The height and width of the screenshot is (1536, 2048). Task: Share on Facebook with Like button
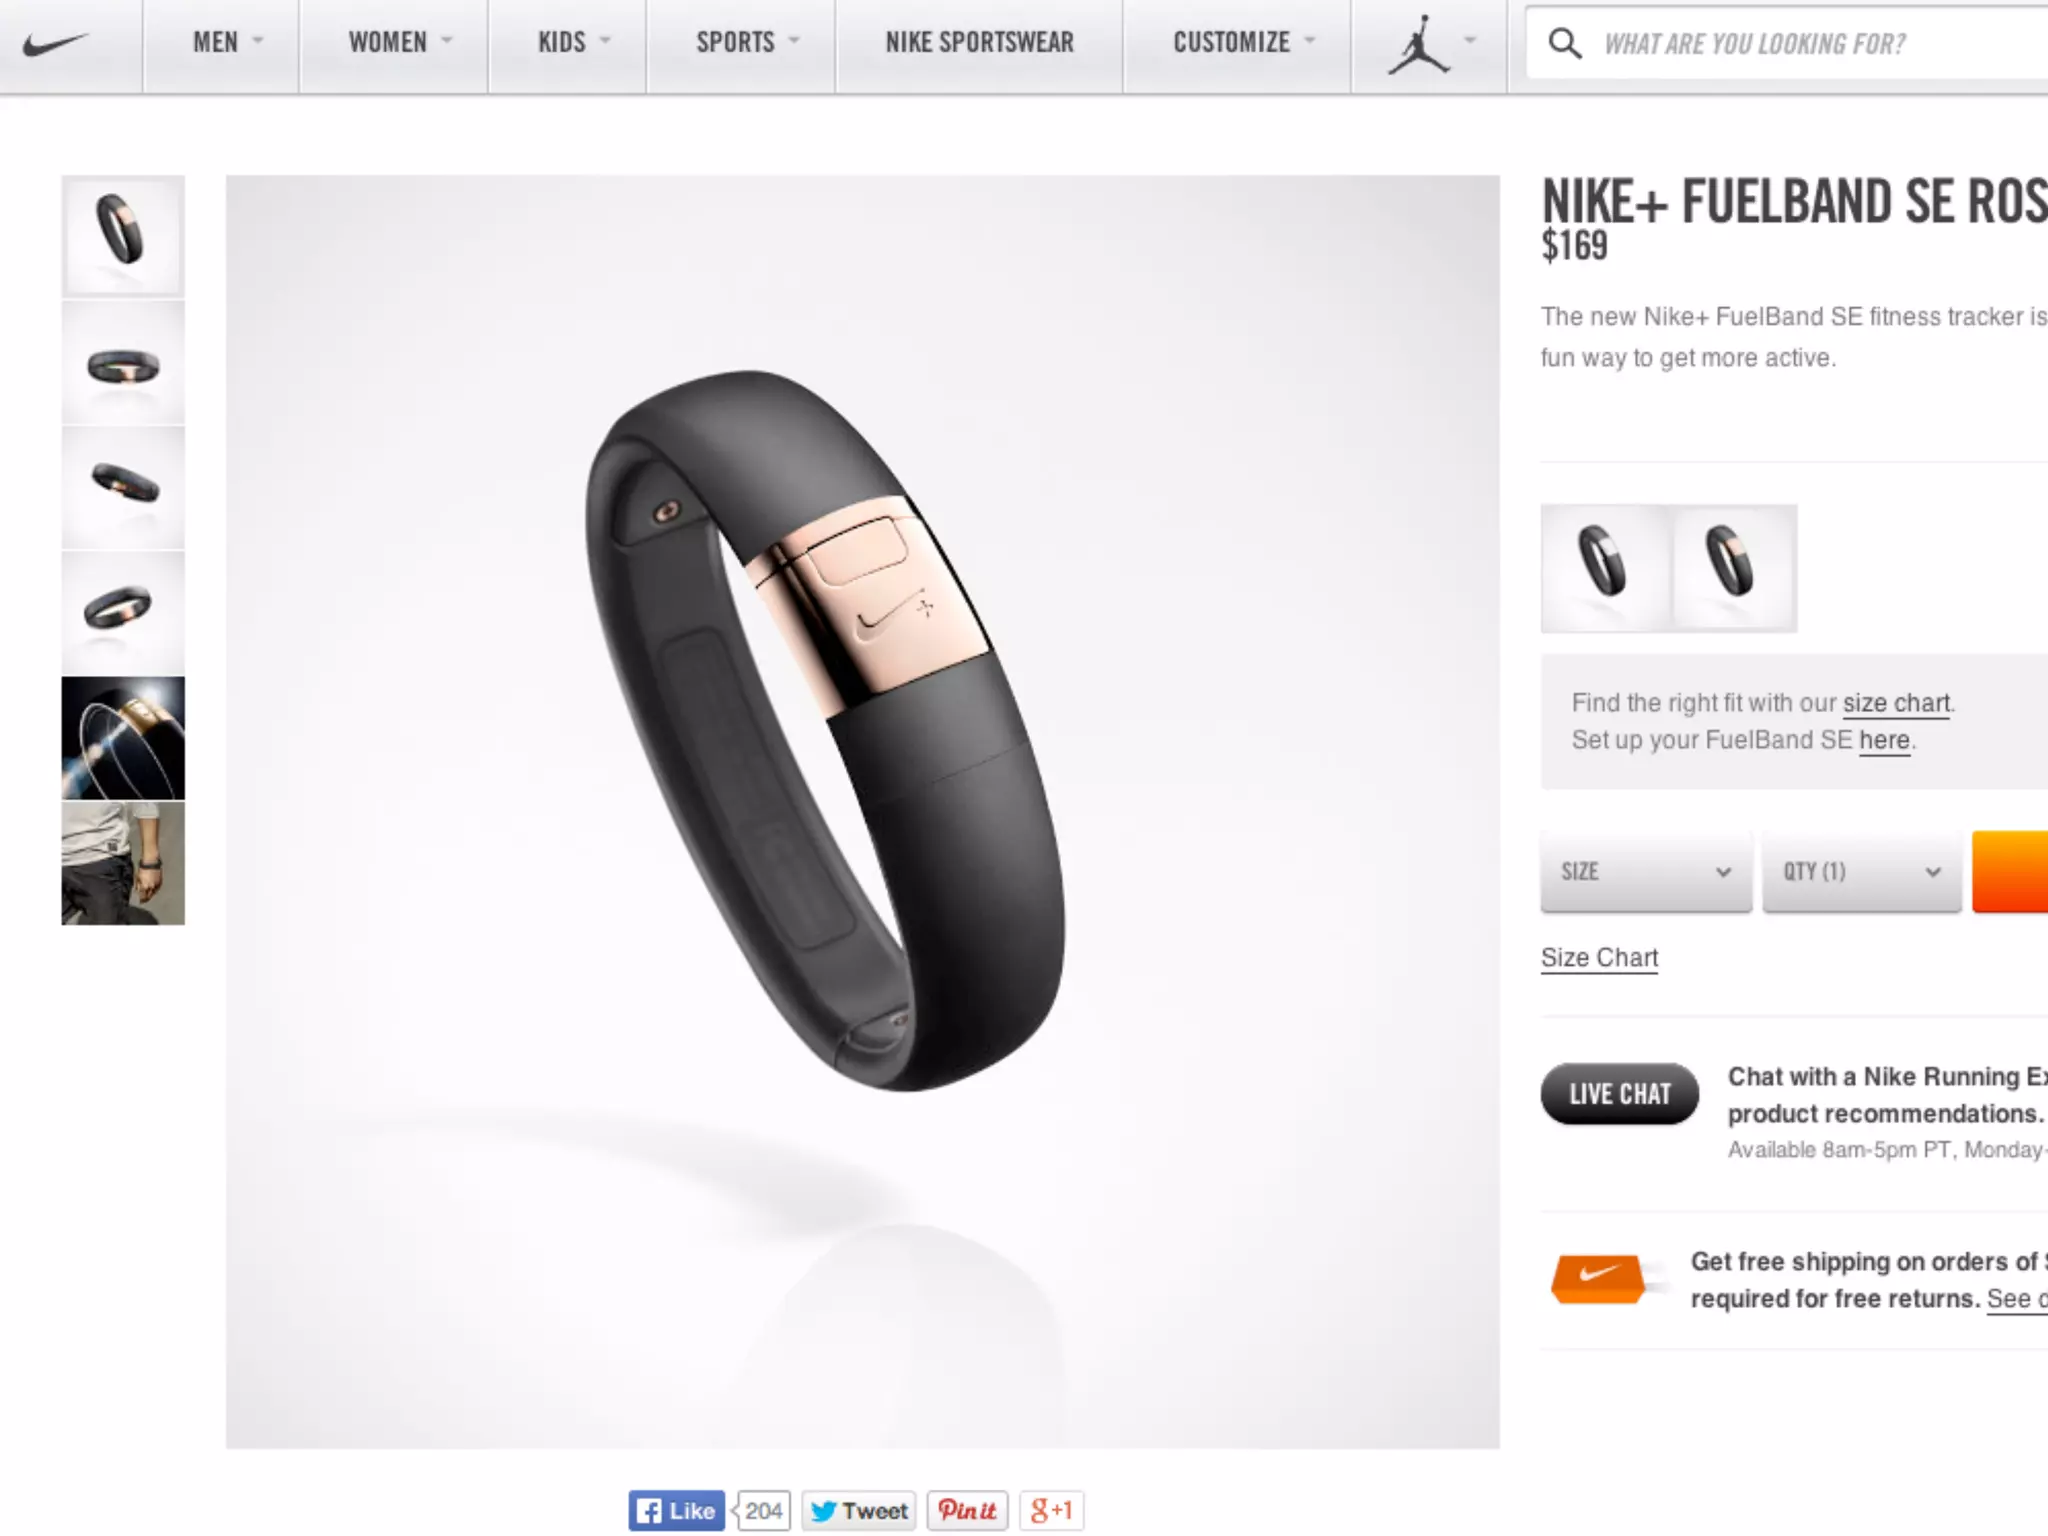[676, 1510]
